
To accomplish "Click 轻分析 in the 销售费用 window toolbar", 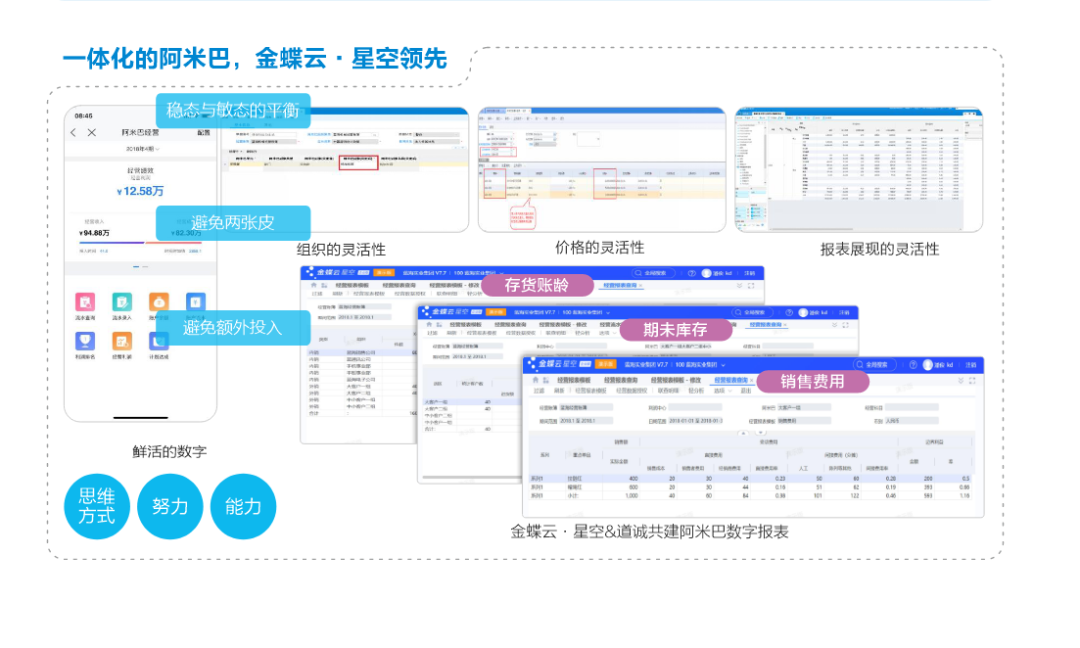I will (x=696, y=391).
